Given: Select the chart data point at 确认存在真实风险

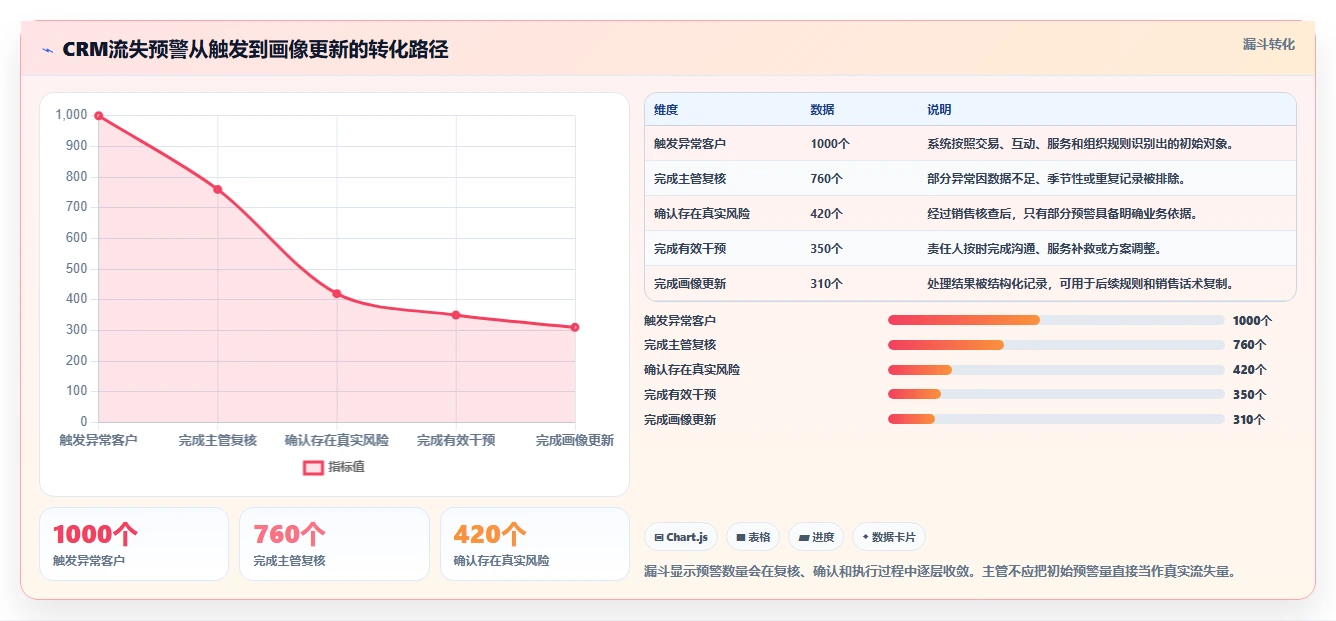Looking at the screenshot, I should (x=337, y=293).
